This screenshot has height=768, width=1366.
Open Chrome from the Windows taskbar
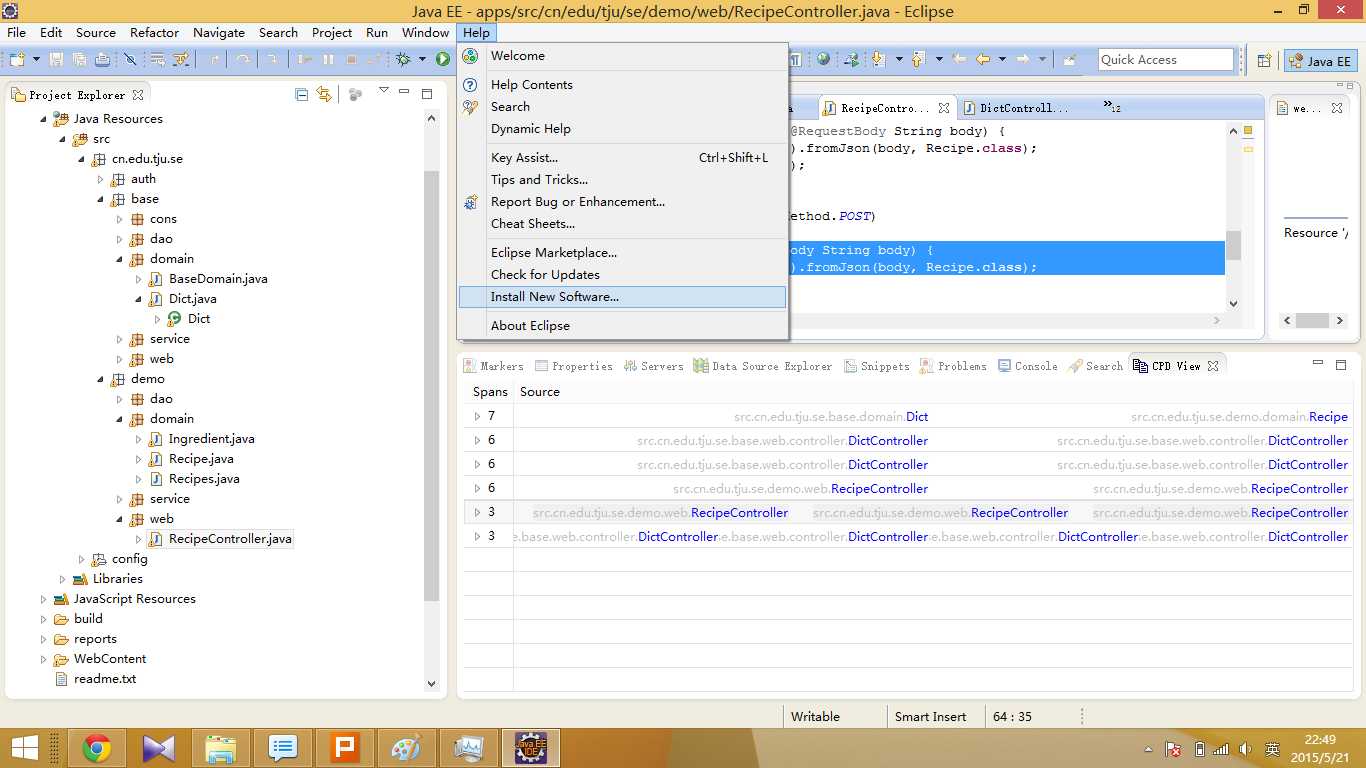pyautogui.click(x=97, y=748)
